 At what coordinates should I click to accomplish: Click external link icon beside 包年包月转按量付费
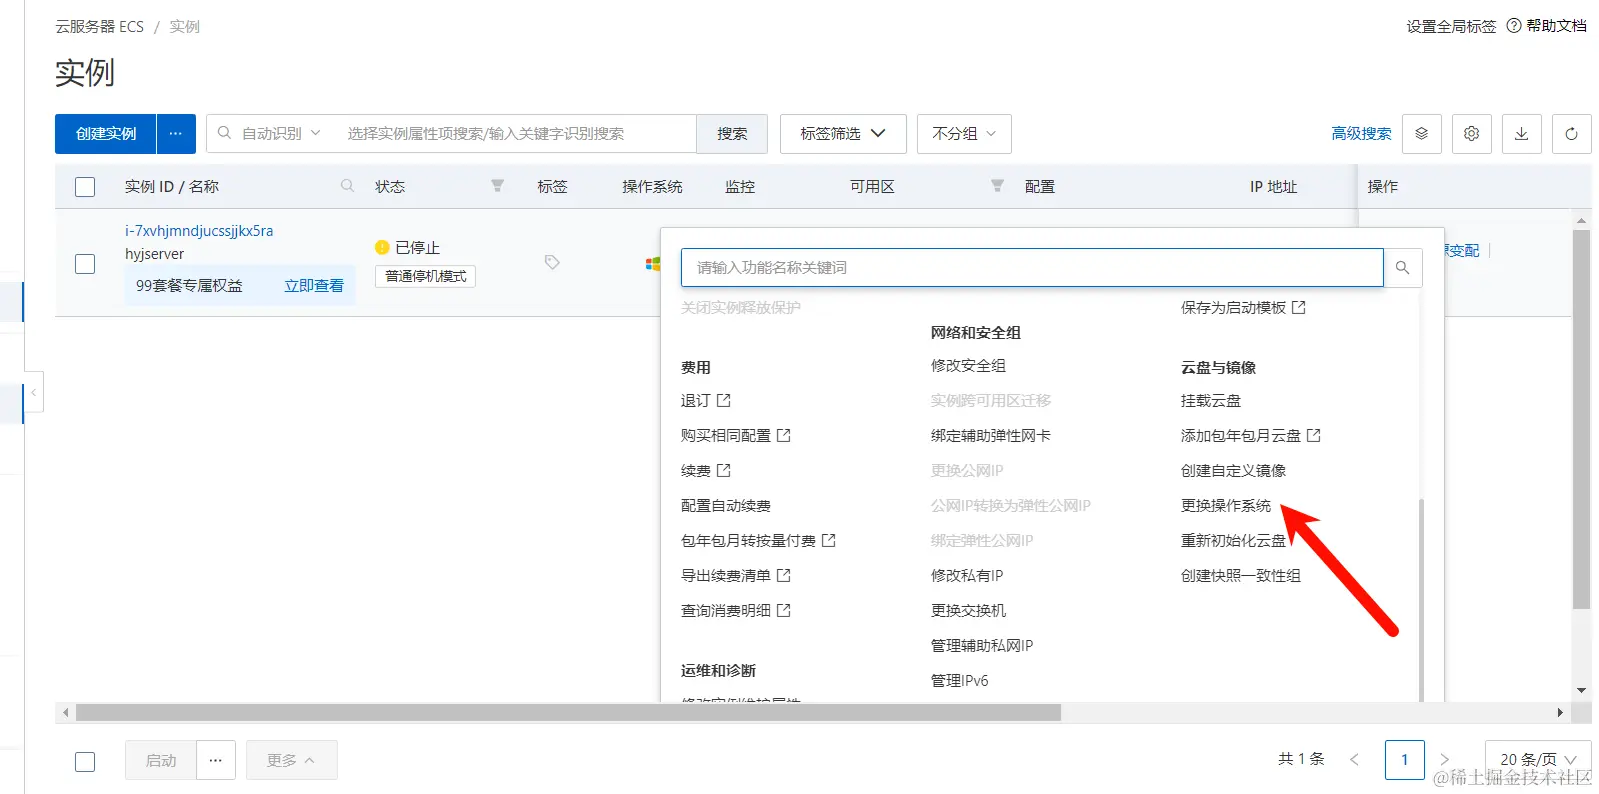828,540
